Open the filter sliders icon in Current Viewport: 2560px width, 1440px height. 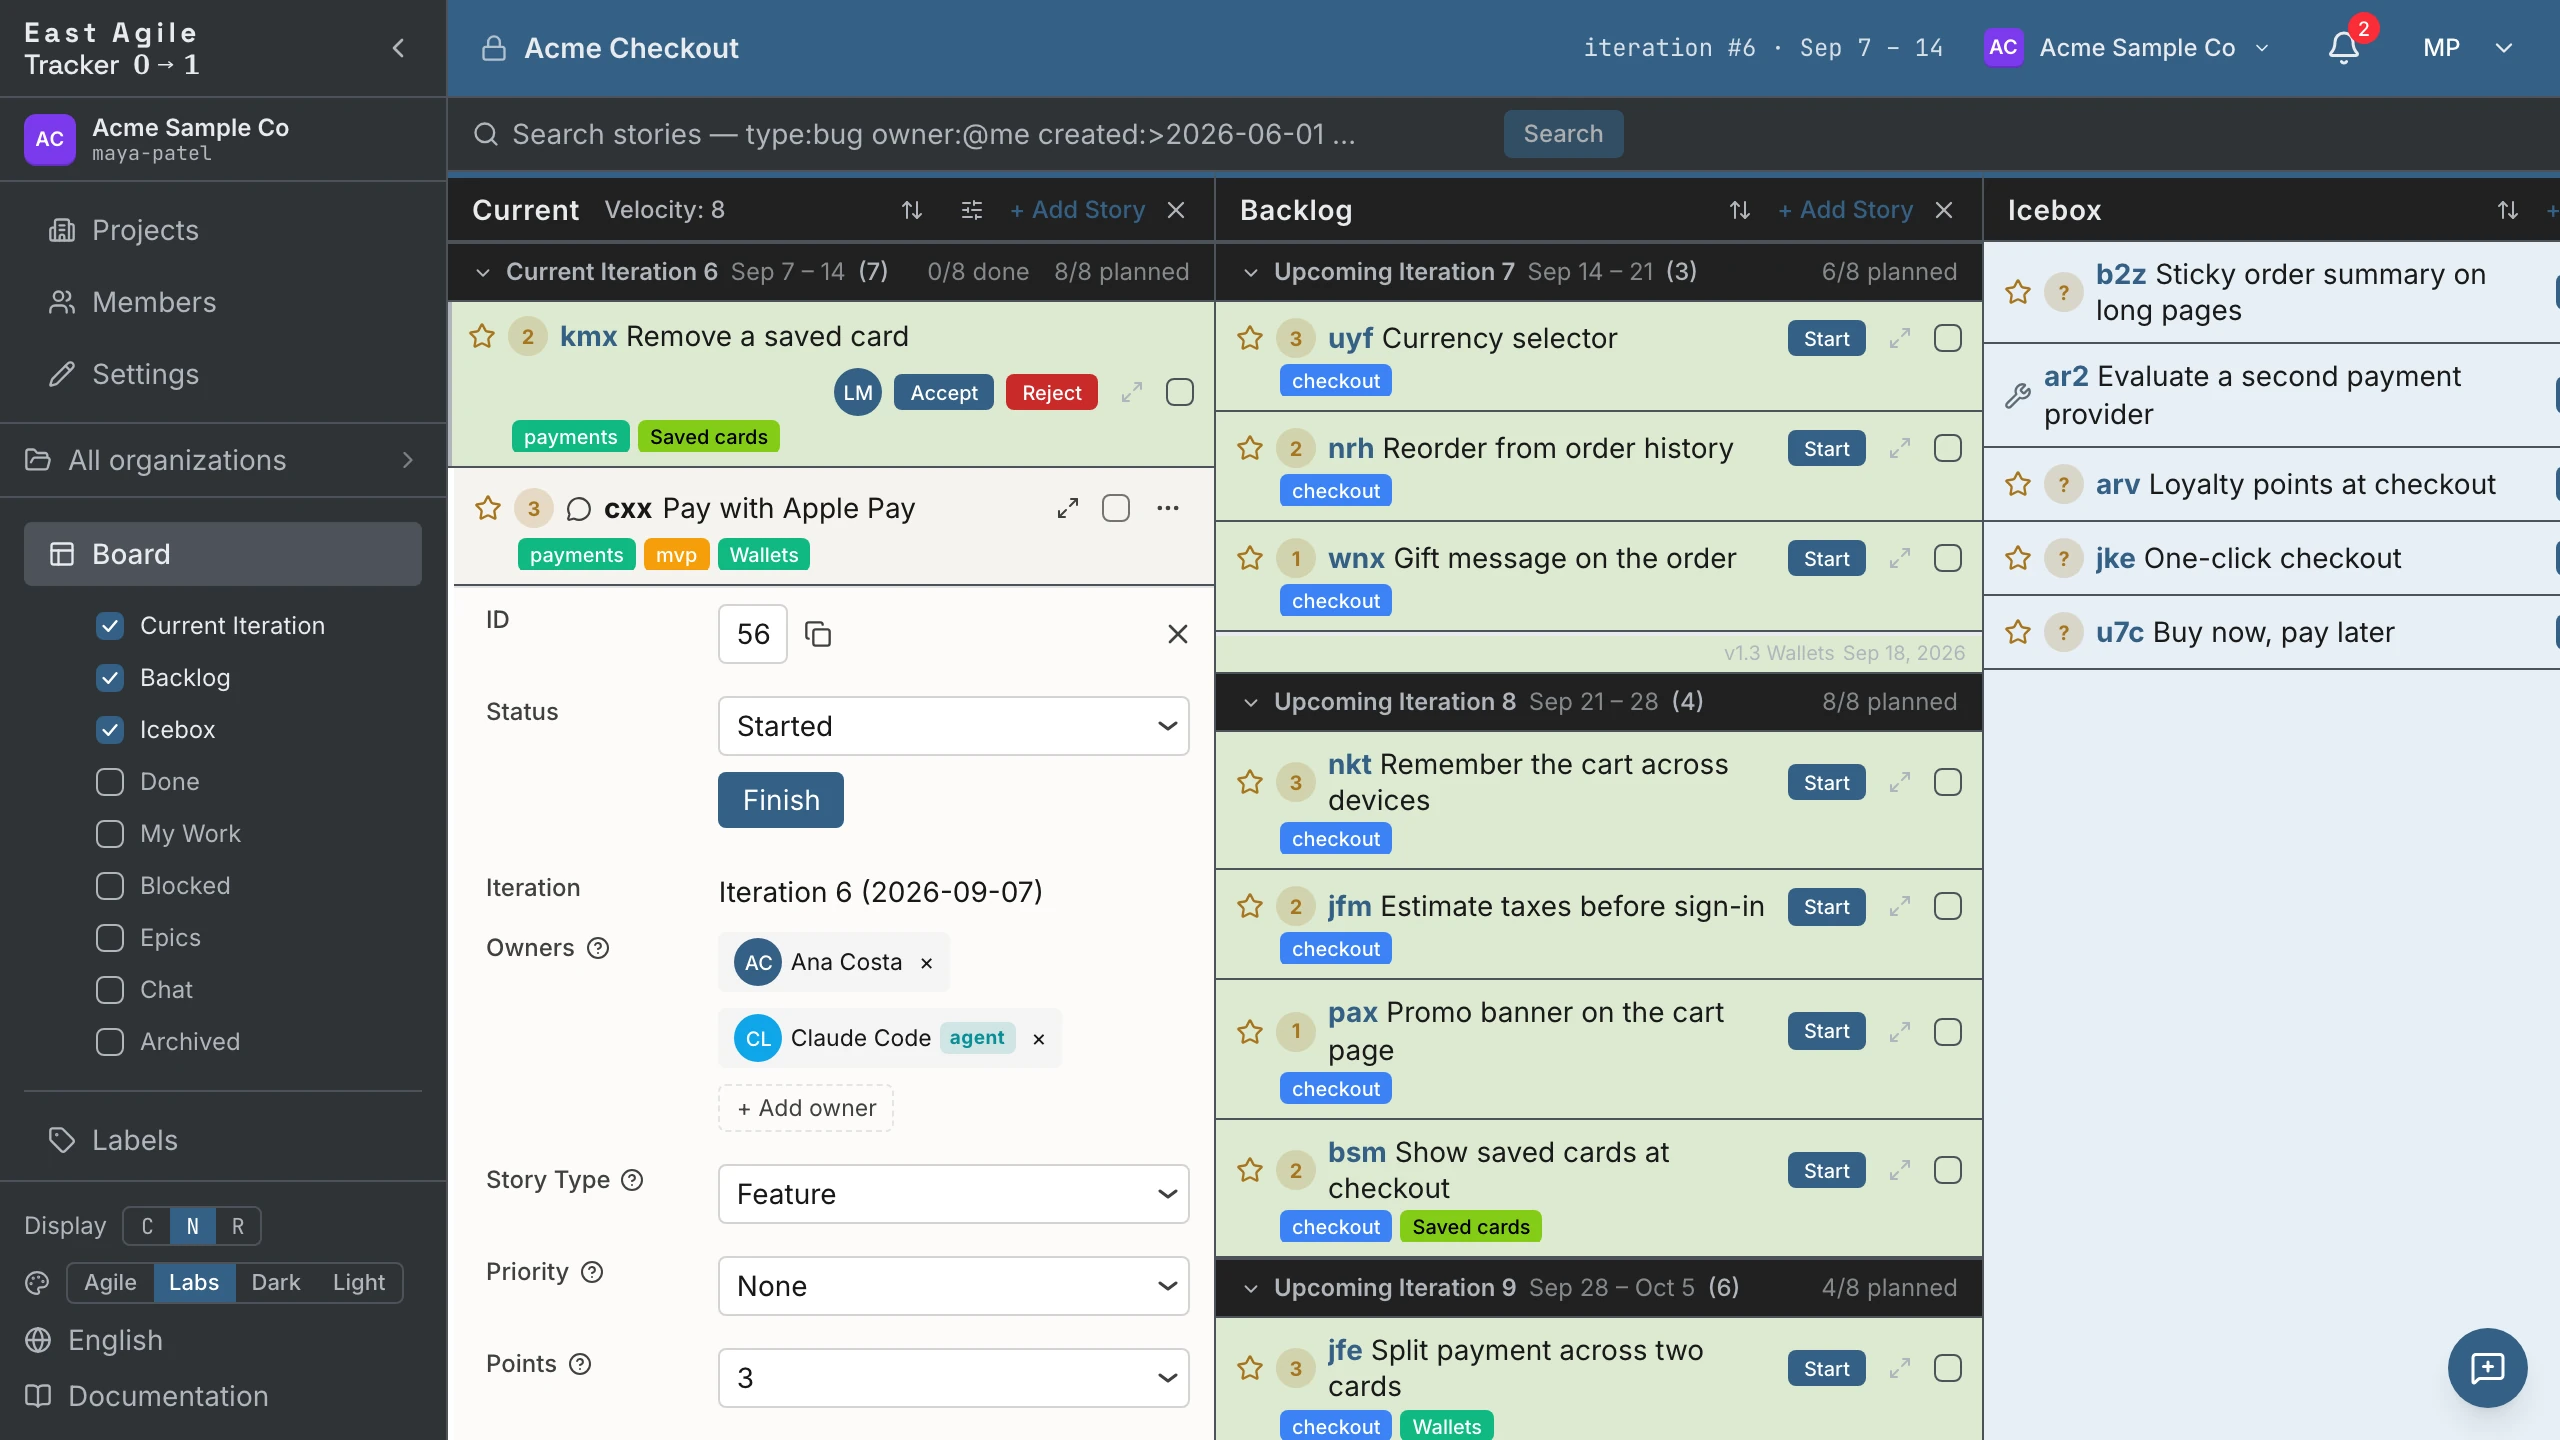click(x=971, y=210)
